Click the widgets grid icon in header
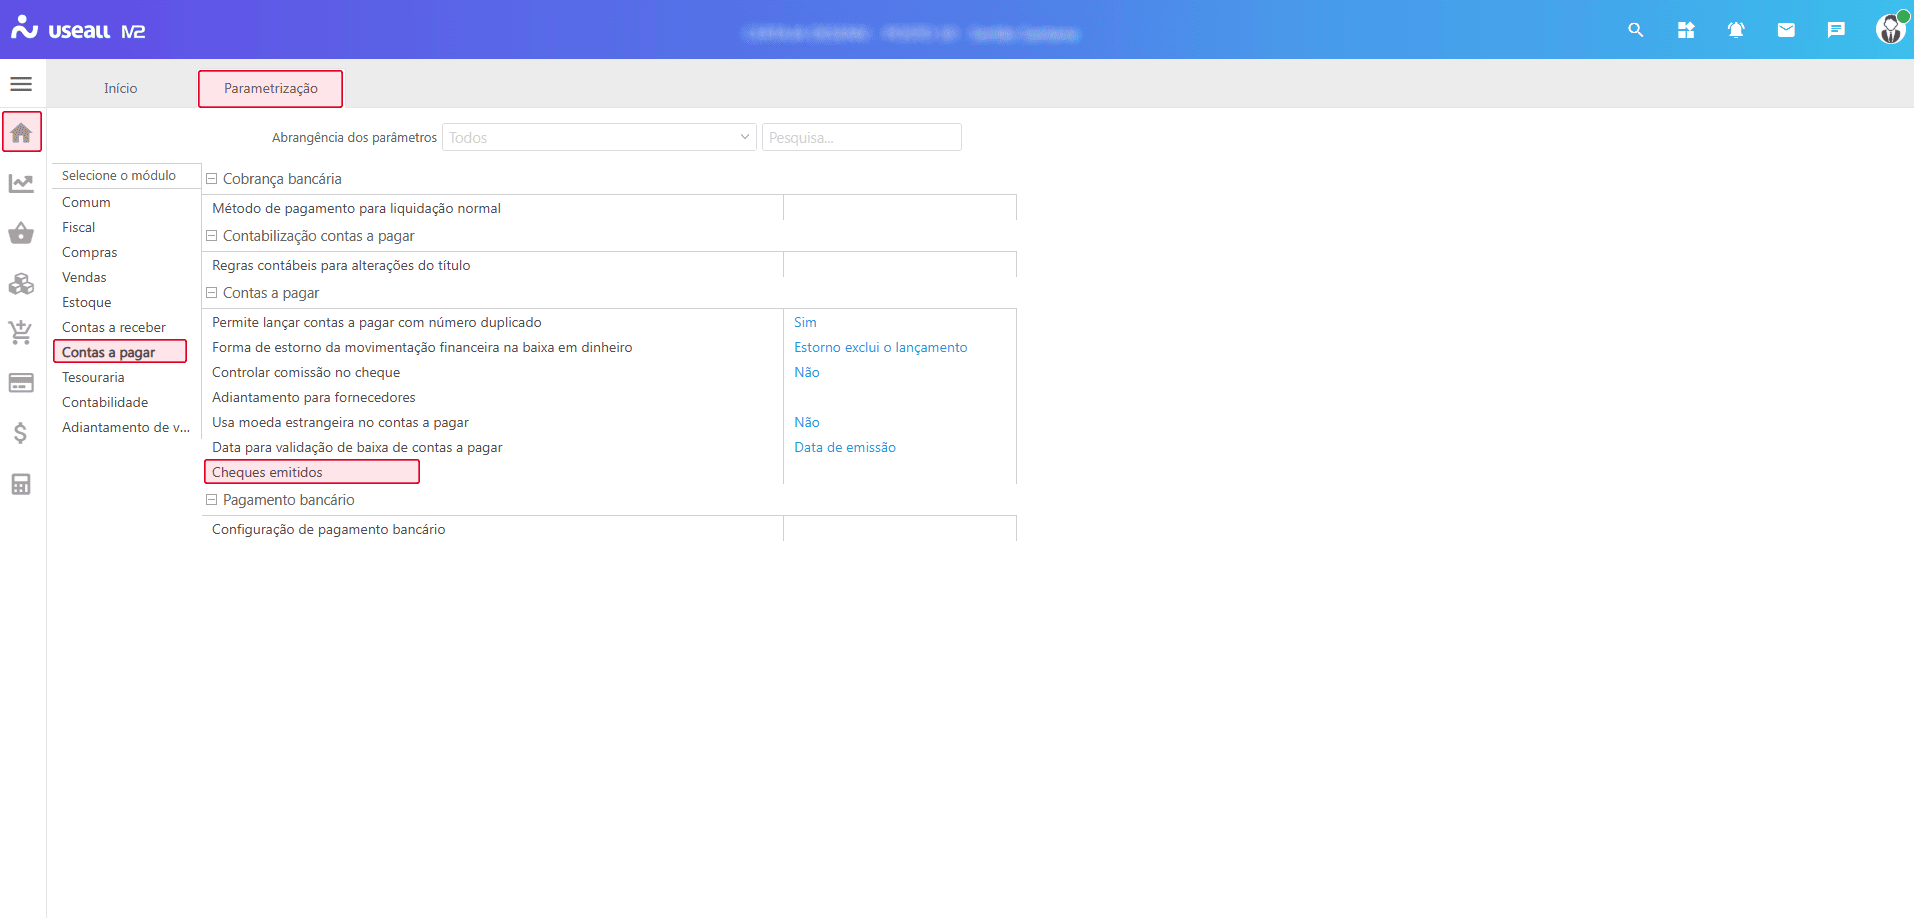The height and width of the screenshot is (918, 1914). click(x=1686, y=30)
